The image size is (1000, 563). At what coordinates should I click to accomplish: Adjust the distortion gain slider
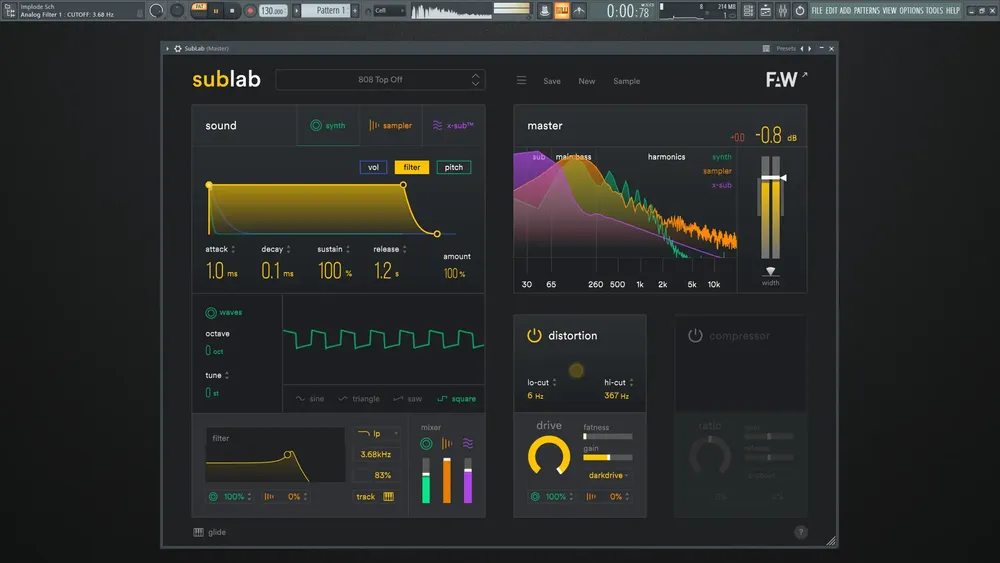pyautogui.click(x=608, y=457)
